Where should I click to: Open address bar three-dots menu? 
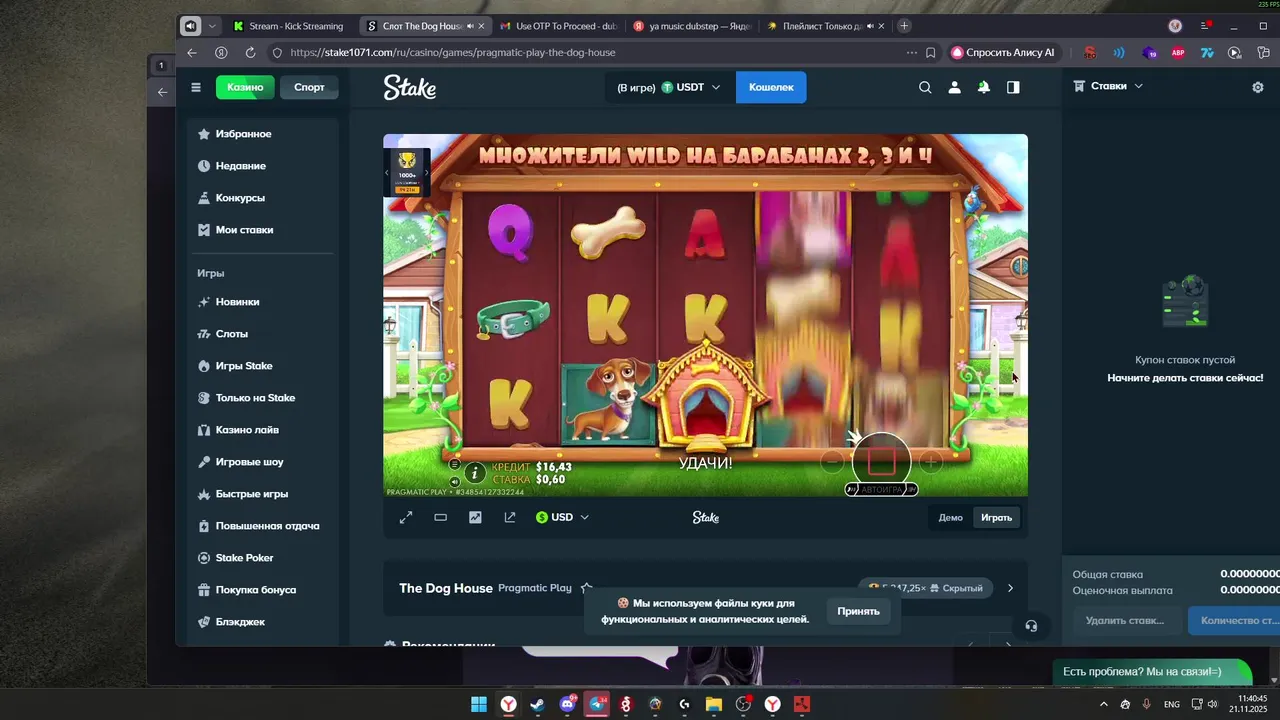(911, 52)
